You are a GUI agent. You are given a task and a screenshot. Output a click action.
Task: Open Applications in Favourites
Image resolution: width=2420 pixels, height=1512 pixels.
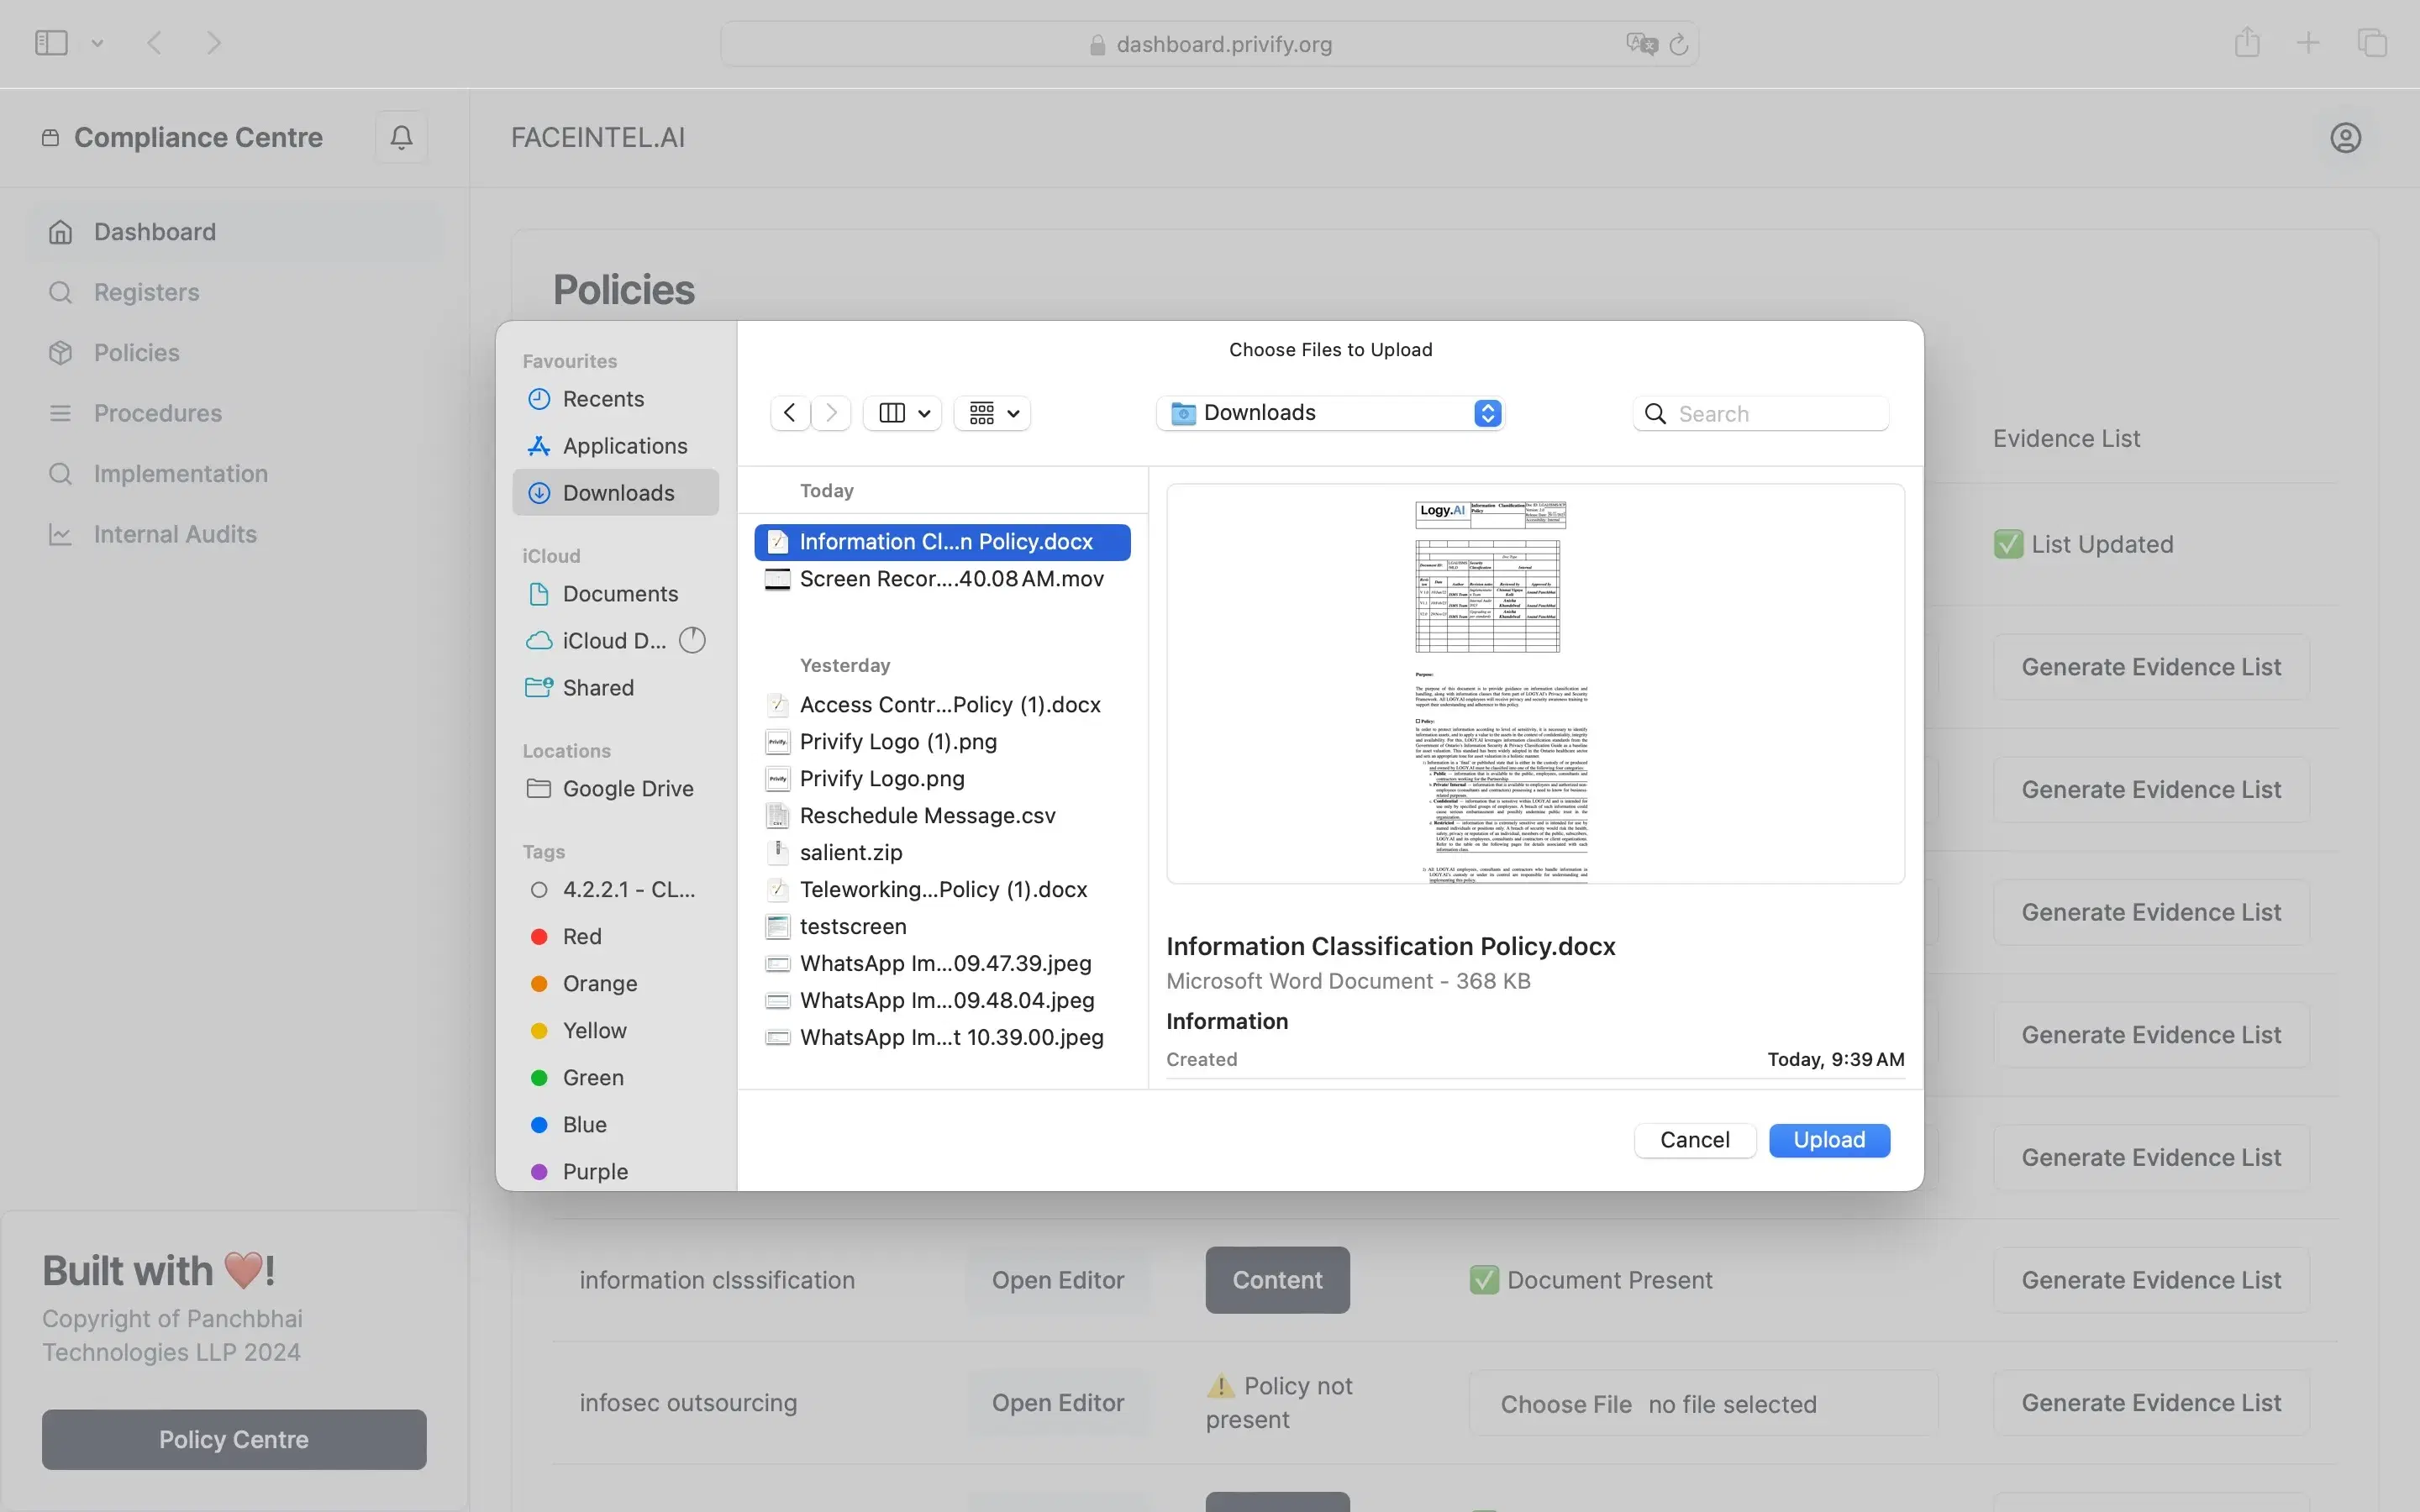click(x=615, y=446)
